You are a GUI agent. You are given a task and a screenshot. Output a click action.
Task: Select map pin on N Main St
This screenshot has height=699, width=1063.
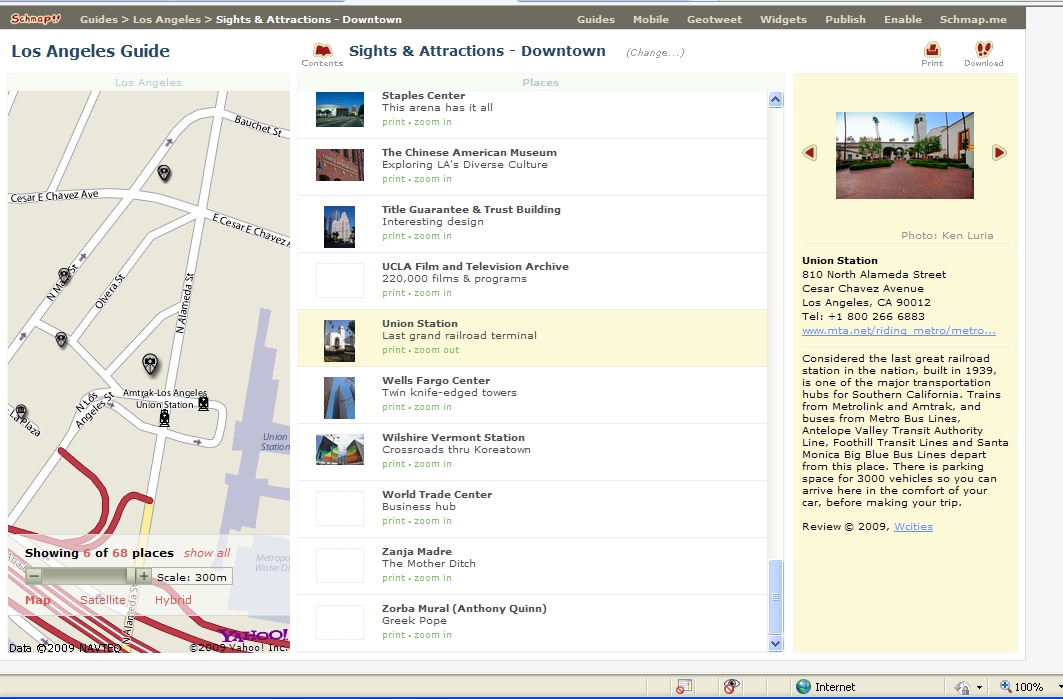tap(64, 276)
